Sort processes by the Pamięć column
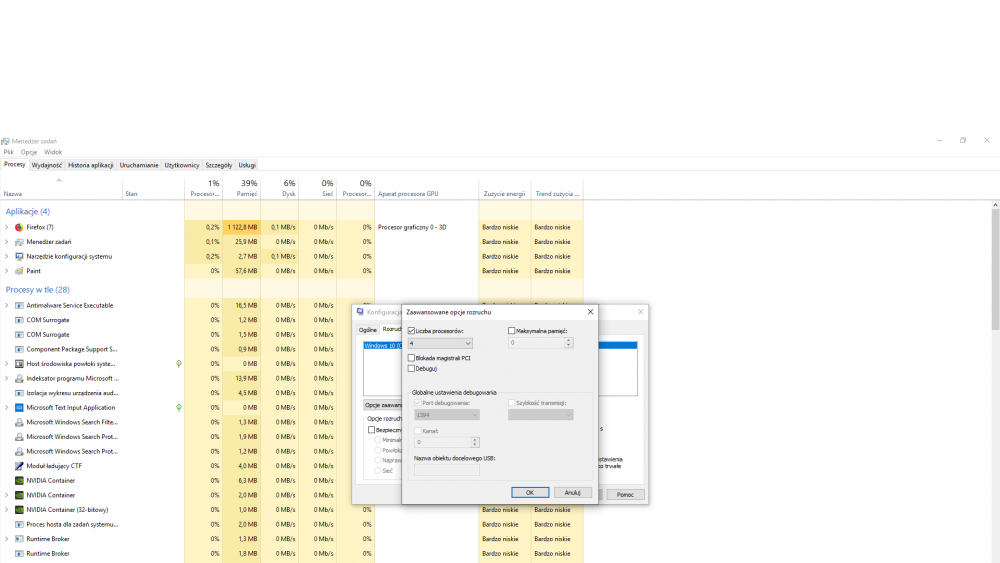The height and width of the screenshot is (563, 1000). pos(242,188)
